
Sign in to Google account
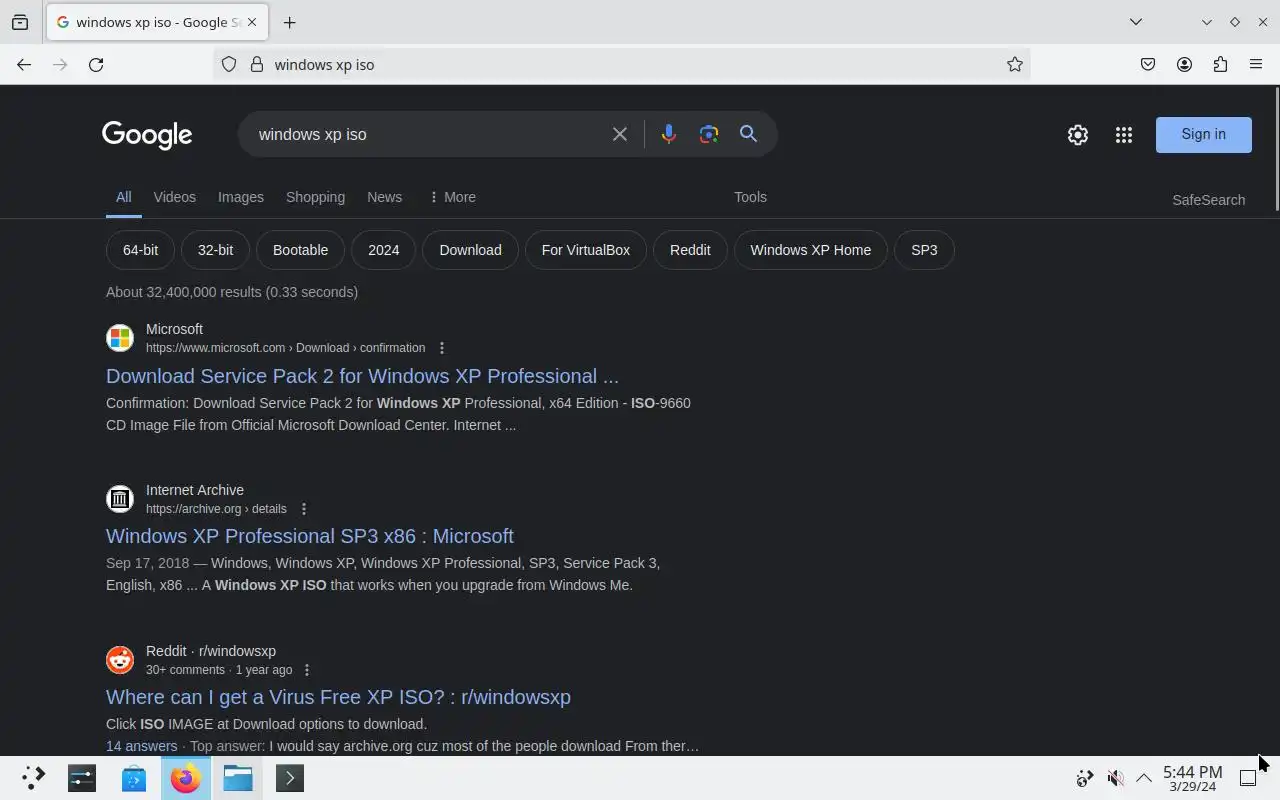pos(1203,134)
